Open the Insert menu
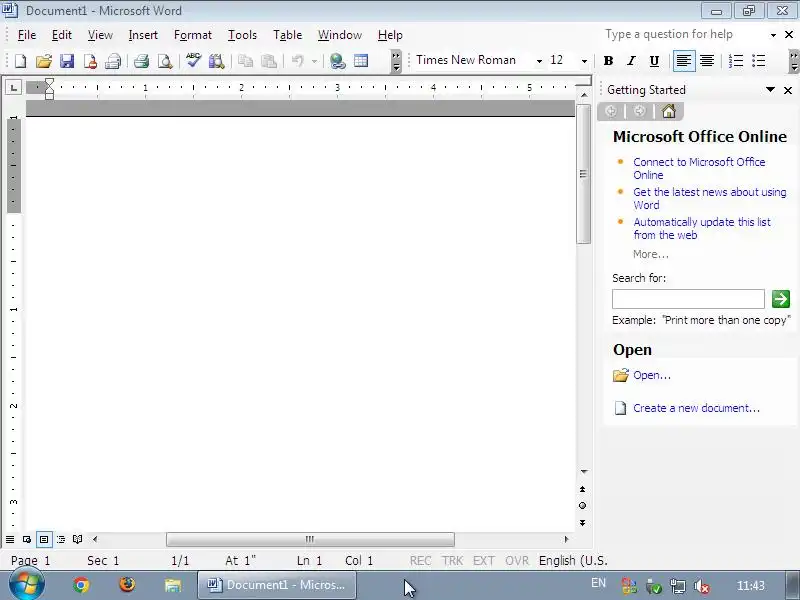The image size is (800, 600). (143, 35)
